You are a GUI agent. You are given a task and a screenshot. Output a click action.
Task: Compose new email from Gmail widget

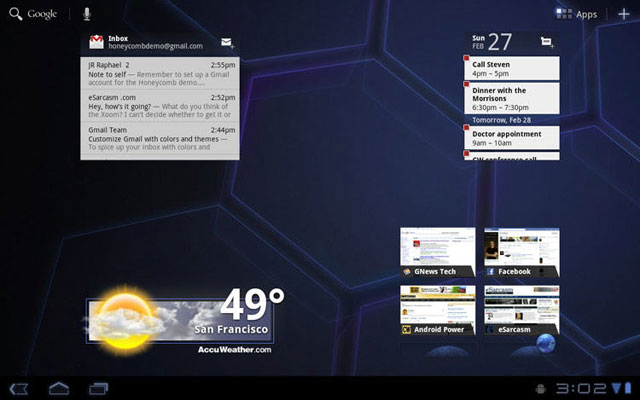[x=227, y=43]
